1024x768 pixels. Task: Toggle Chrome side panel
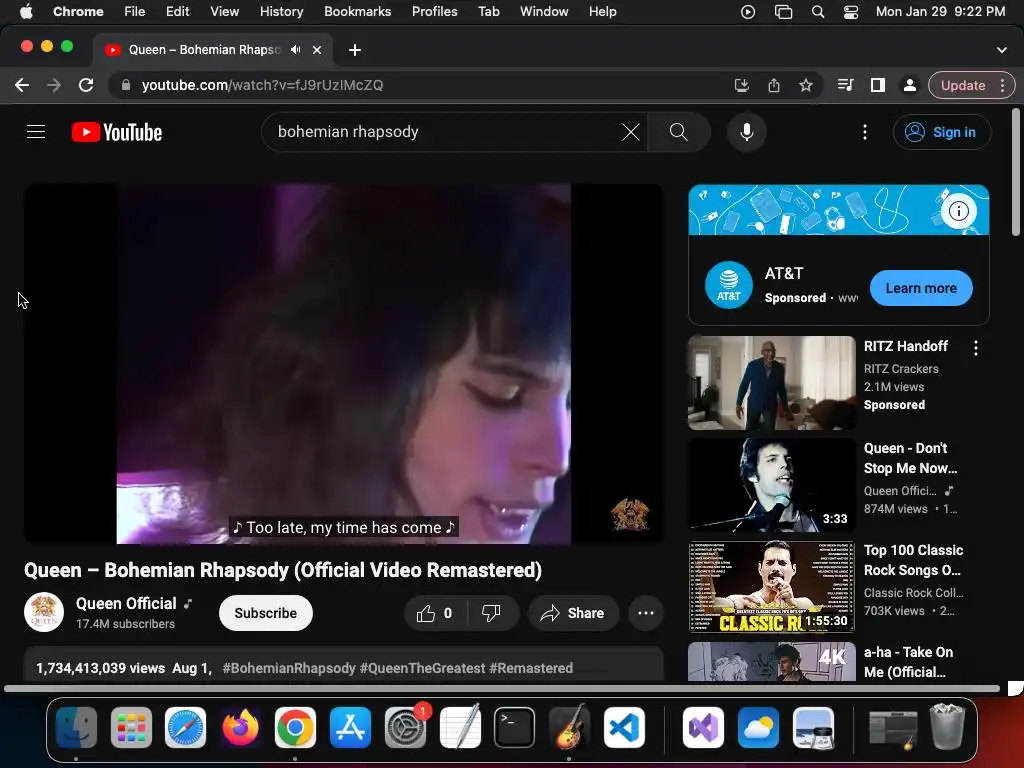(x=878, y=85)
